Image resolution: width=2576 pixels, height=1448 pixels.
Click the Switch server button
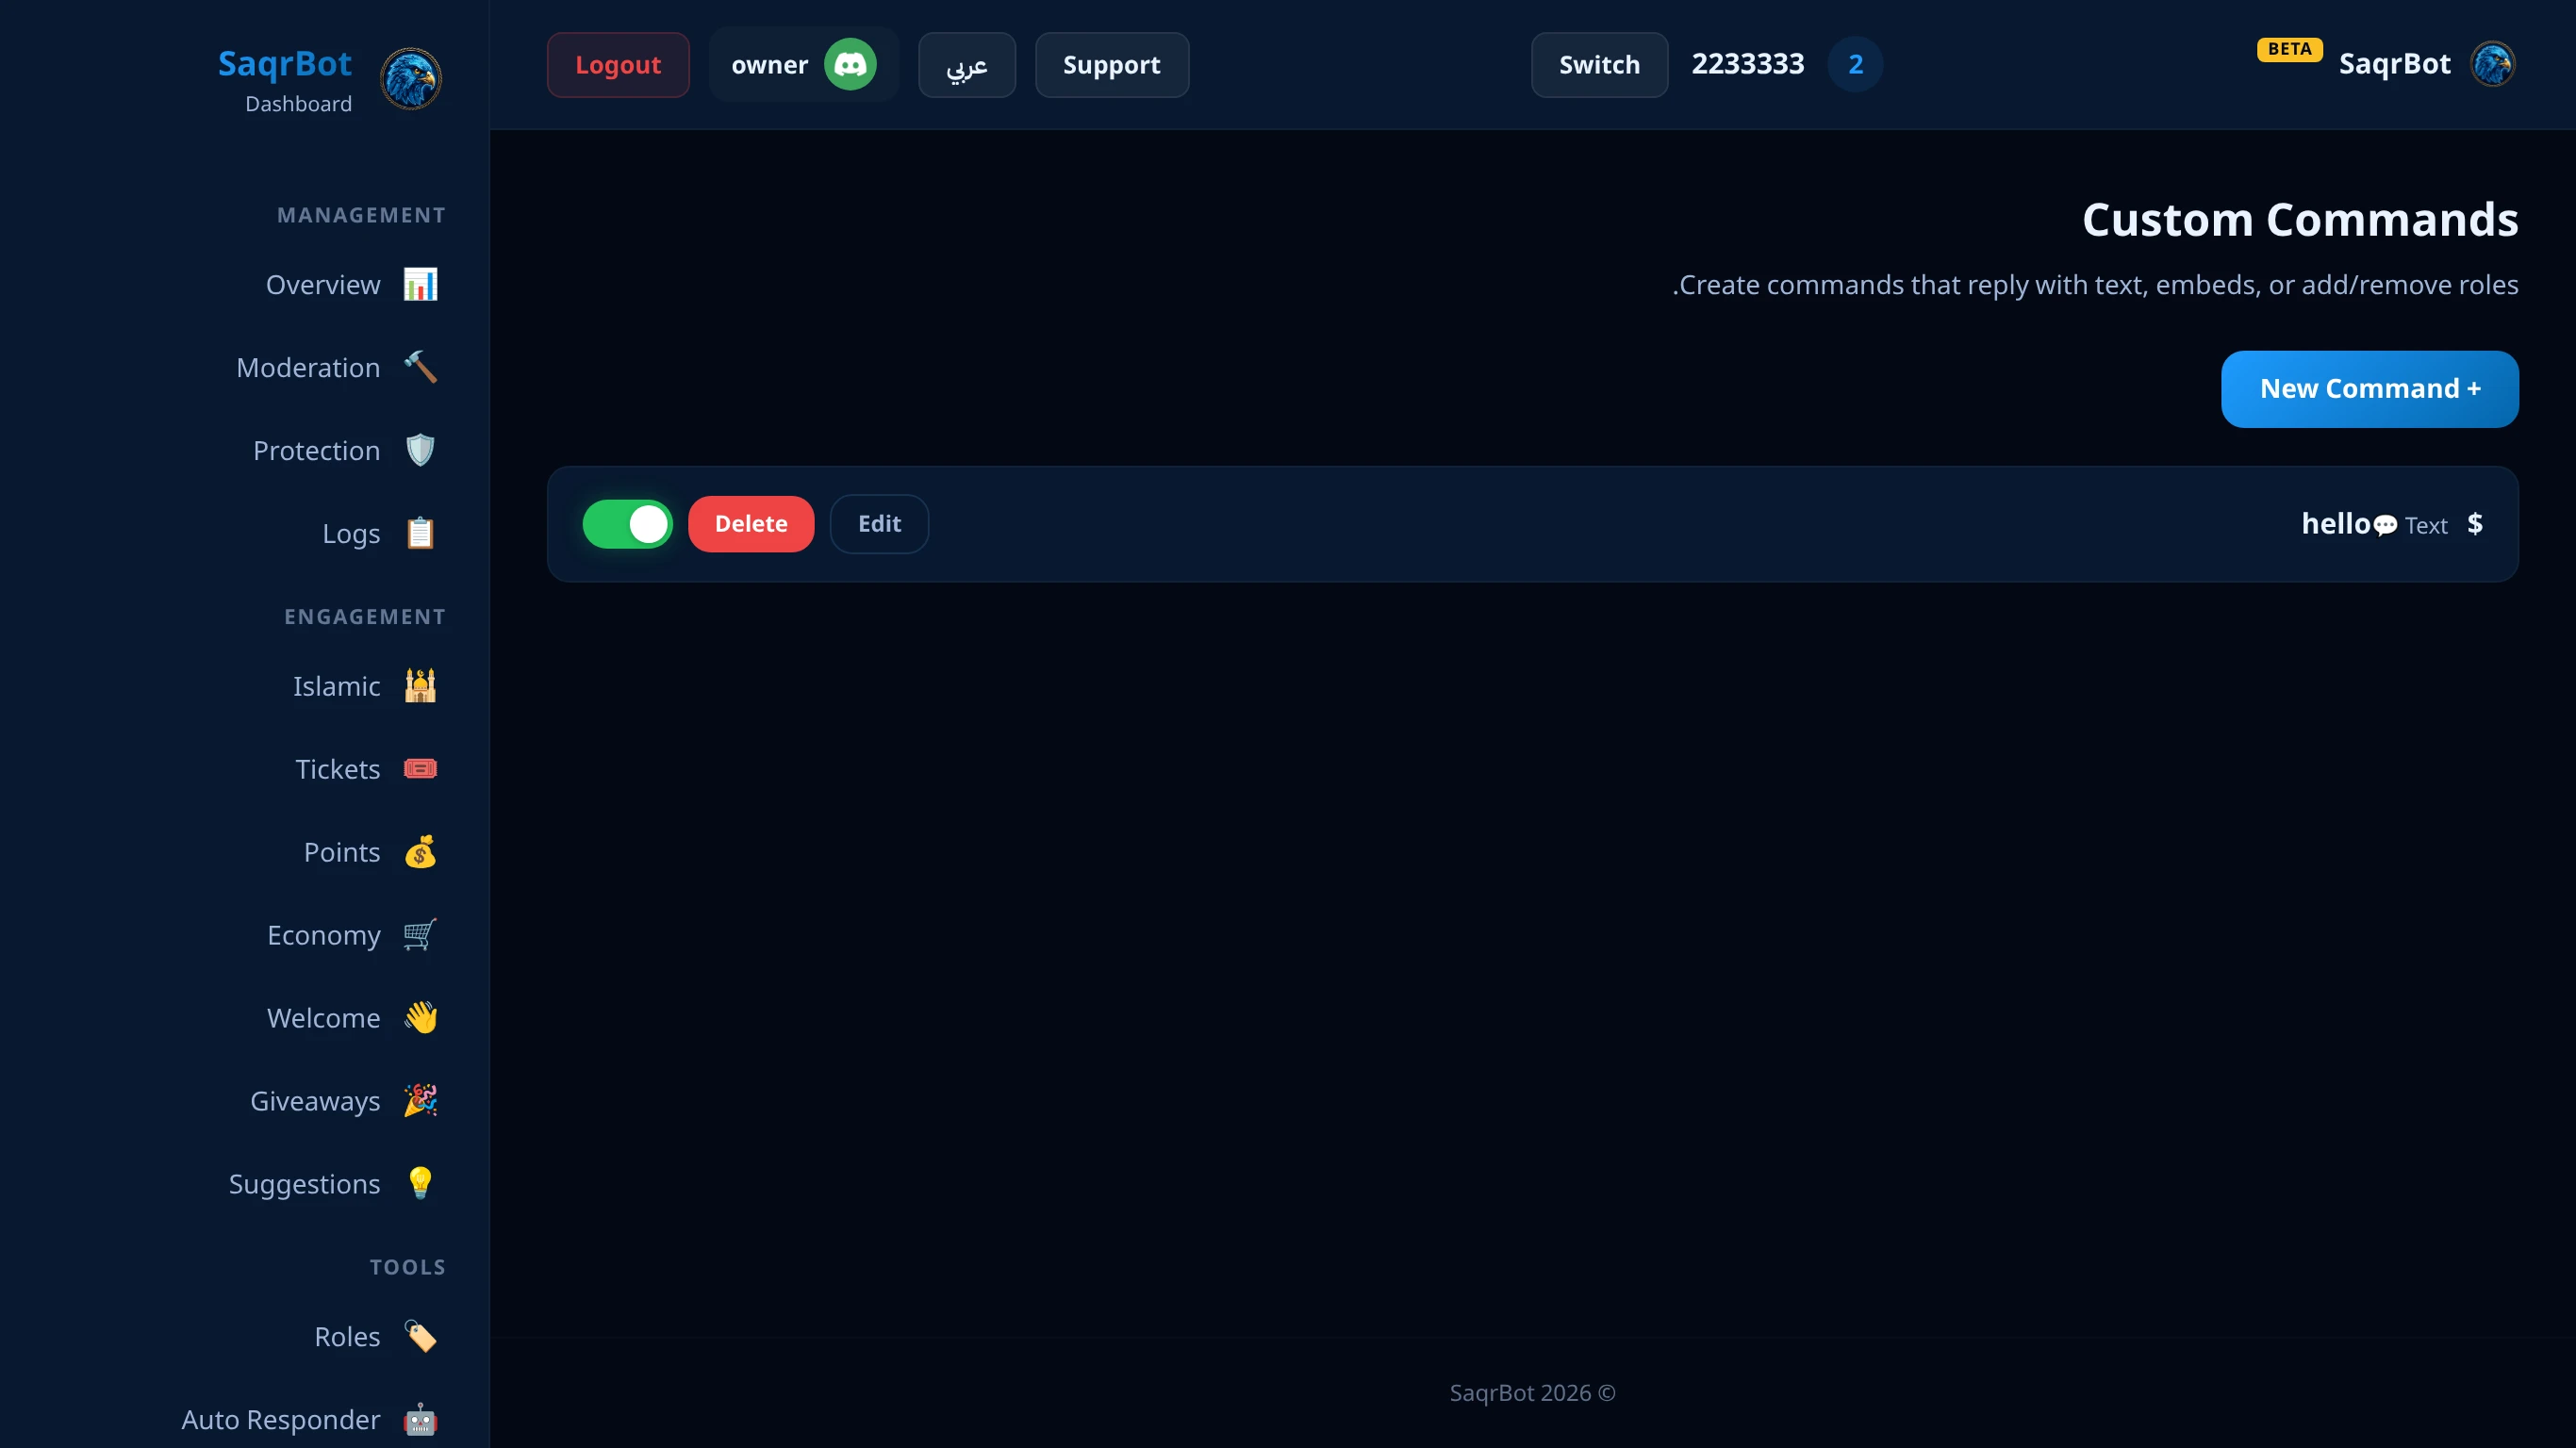click(x=1599, y=65)
